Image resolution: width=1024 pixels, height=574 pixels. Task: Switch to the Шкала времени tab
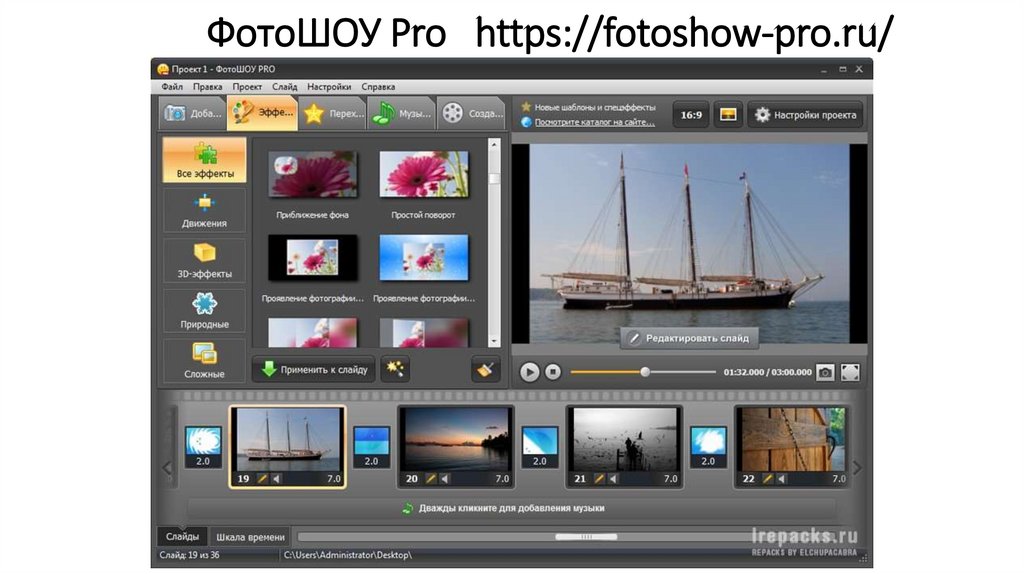[250, 537]
